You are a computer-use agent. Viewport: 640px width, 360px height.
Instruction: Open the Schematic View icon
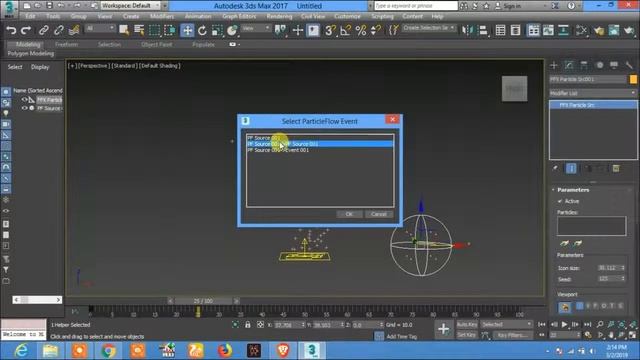[564, 30]
